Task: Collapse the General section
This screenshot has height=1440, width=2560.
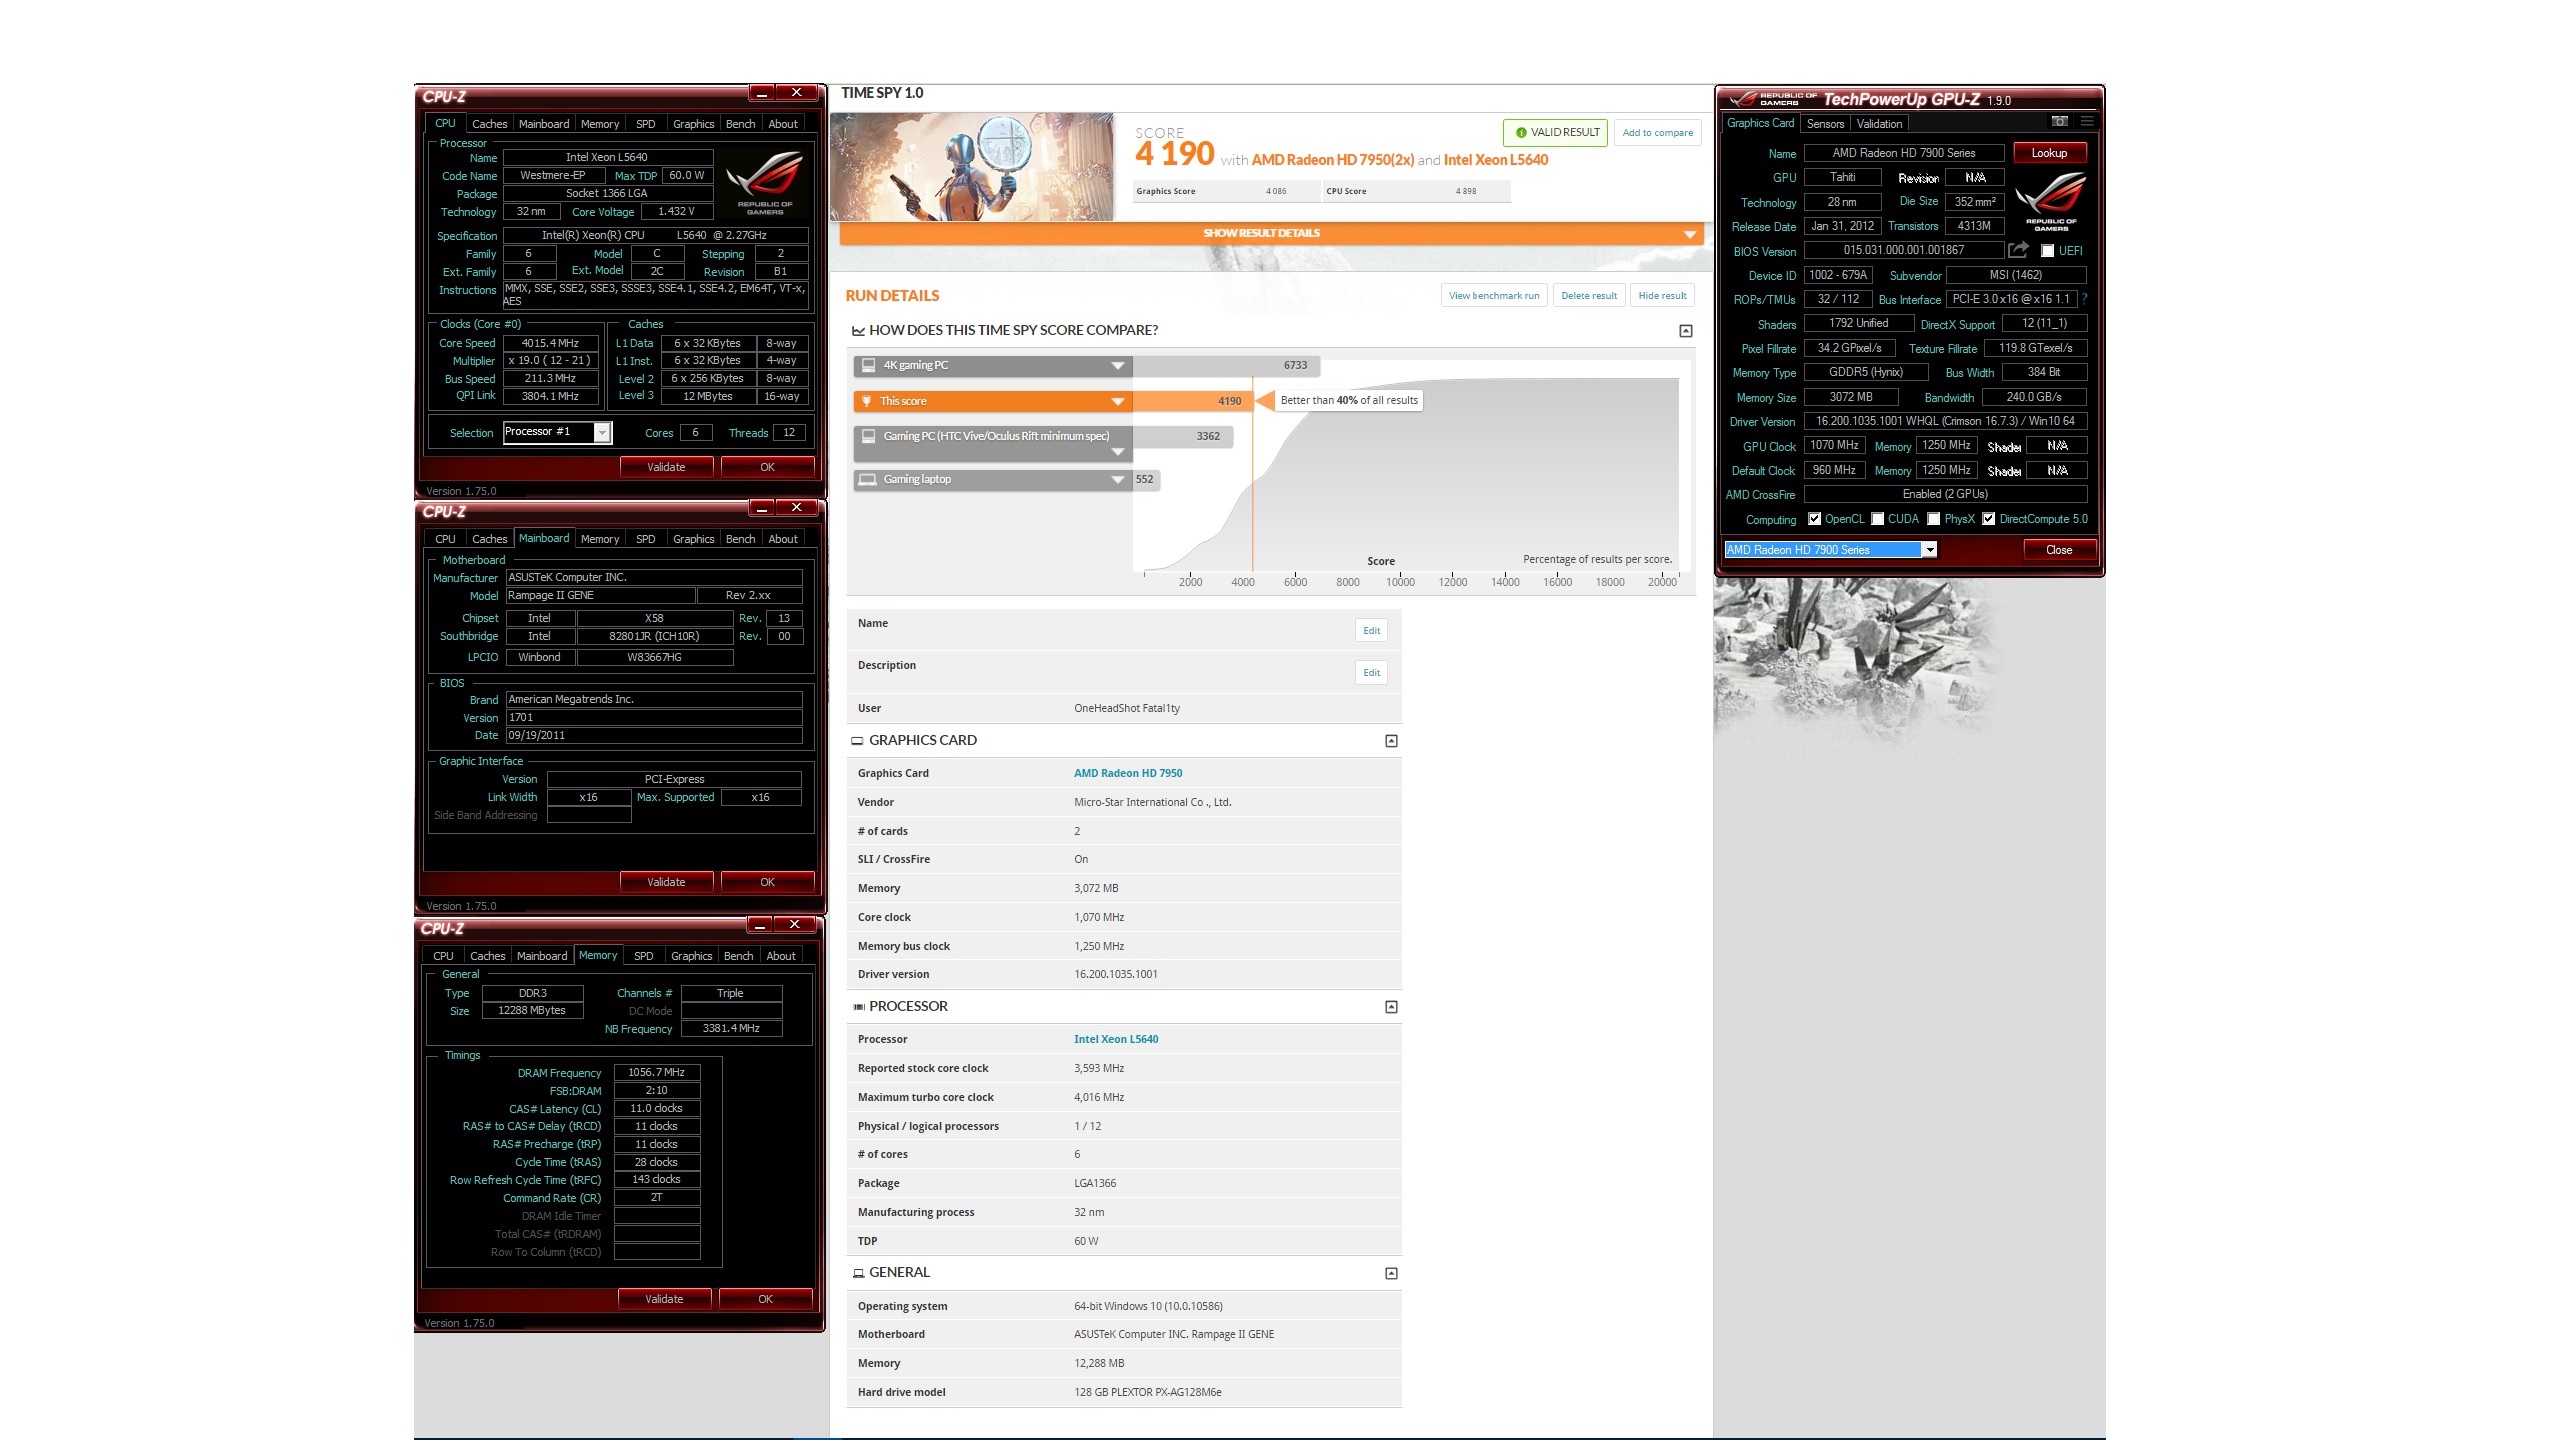Action: 1391,1273
